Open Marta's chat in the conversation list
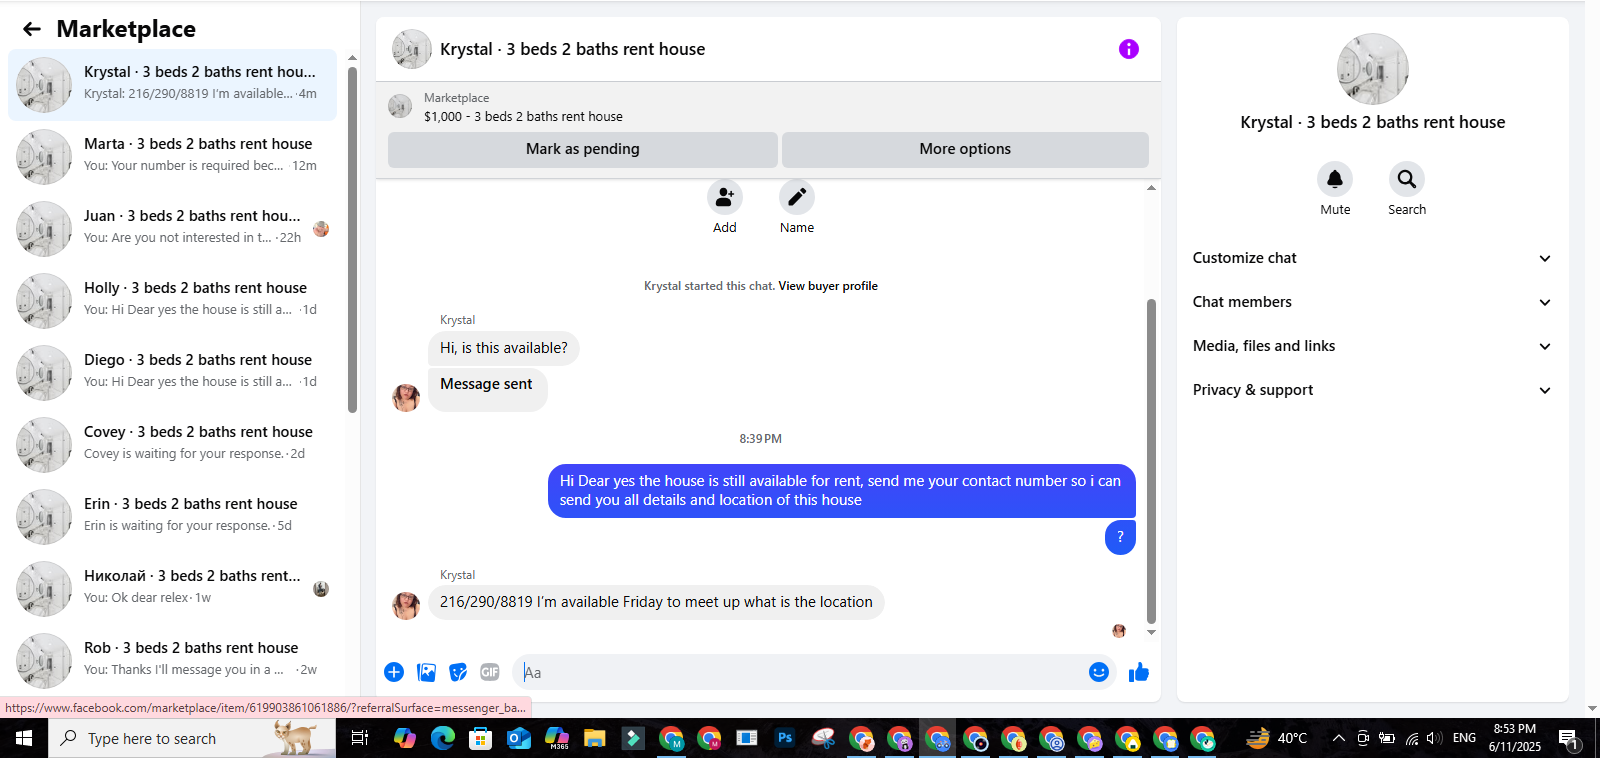Viewport: 1600px width, 758px height. click(172, 157)
